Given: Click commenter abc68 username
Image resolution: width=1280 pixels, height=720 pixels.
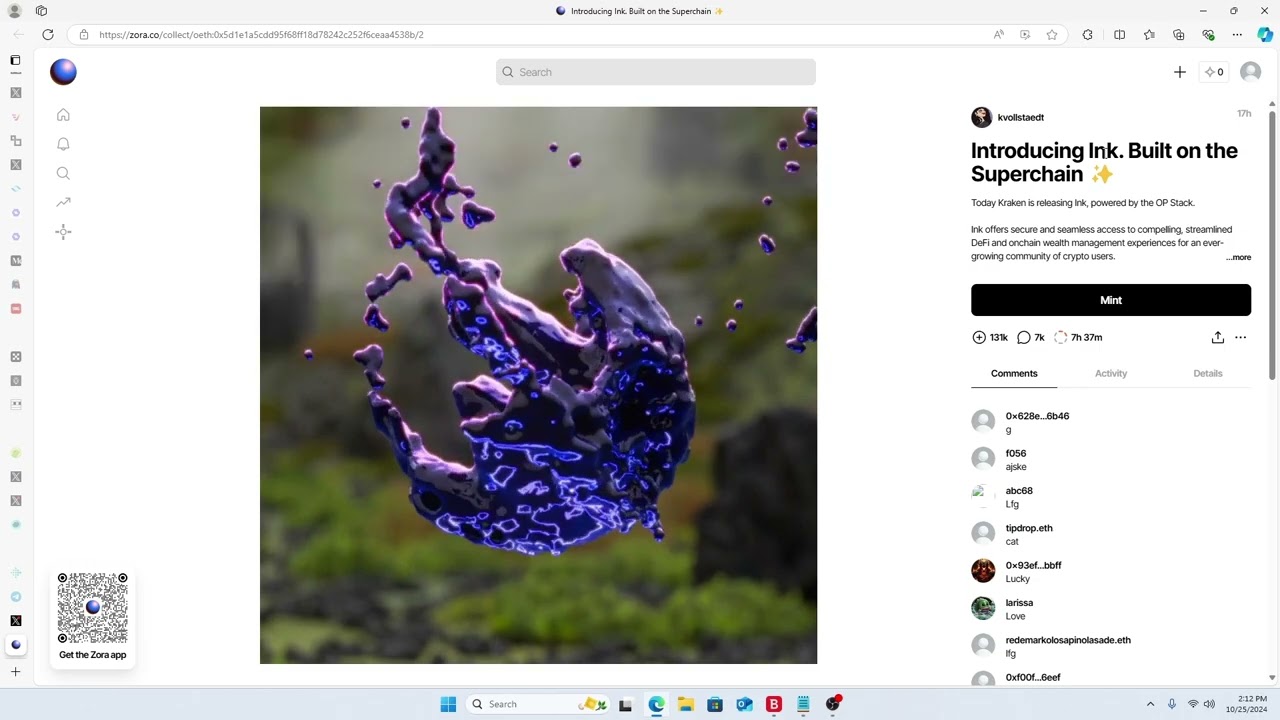Looking at the screenshot, I should coord(1019,491).
